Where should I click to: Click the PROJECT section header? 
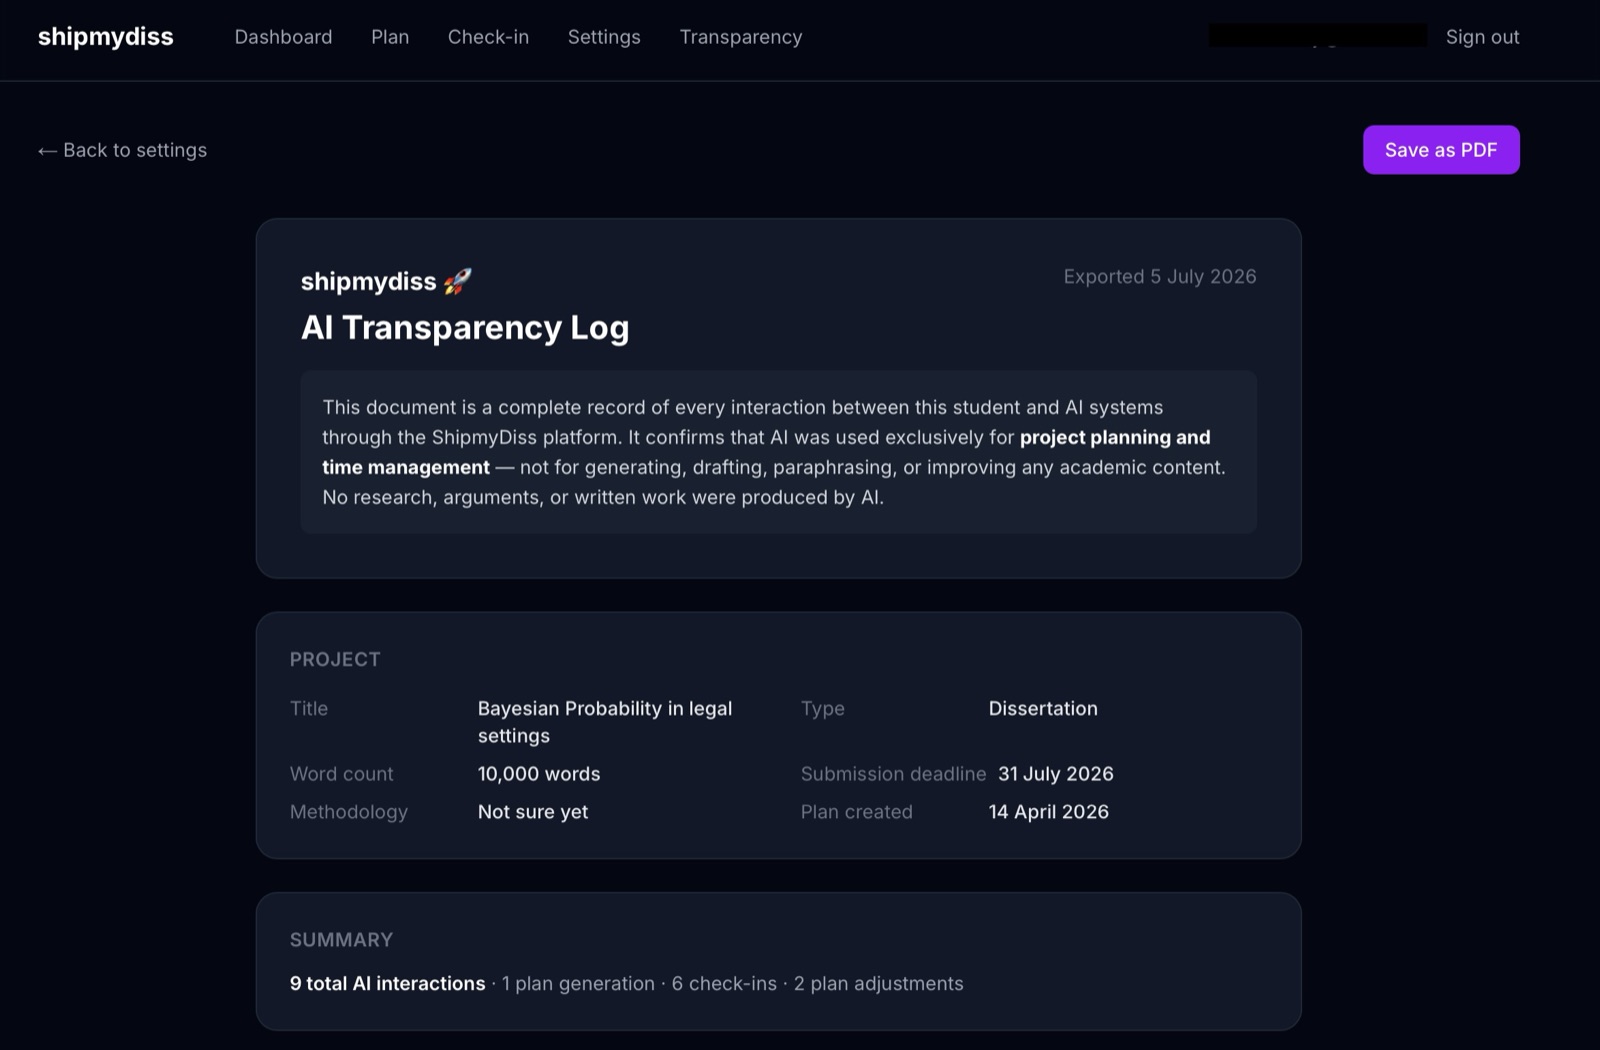(x=335, y=659)
